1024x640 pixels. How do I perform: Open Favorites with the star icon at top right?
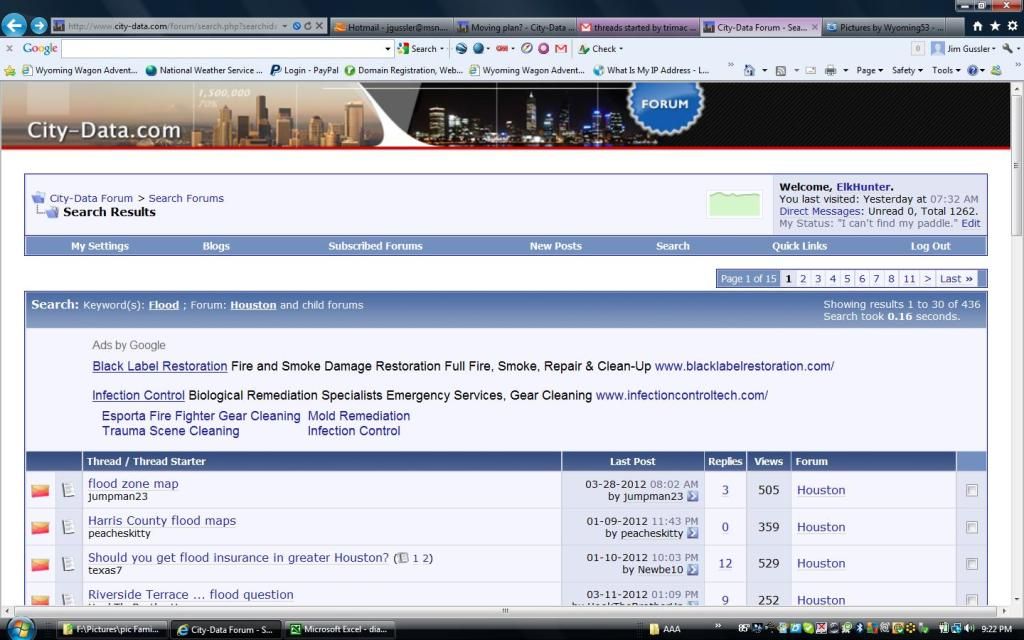[995, 26]
